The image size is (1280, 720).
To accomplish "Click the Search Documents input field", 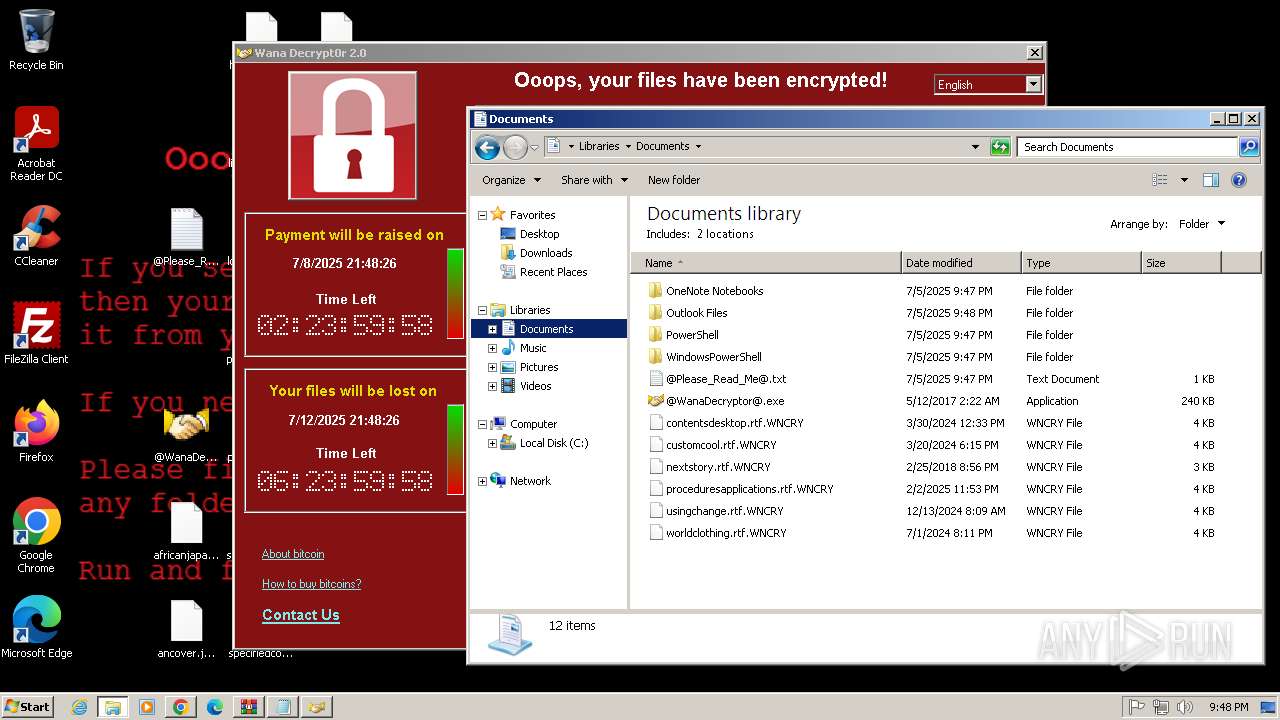I will 1128,147.
